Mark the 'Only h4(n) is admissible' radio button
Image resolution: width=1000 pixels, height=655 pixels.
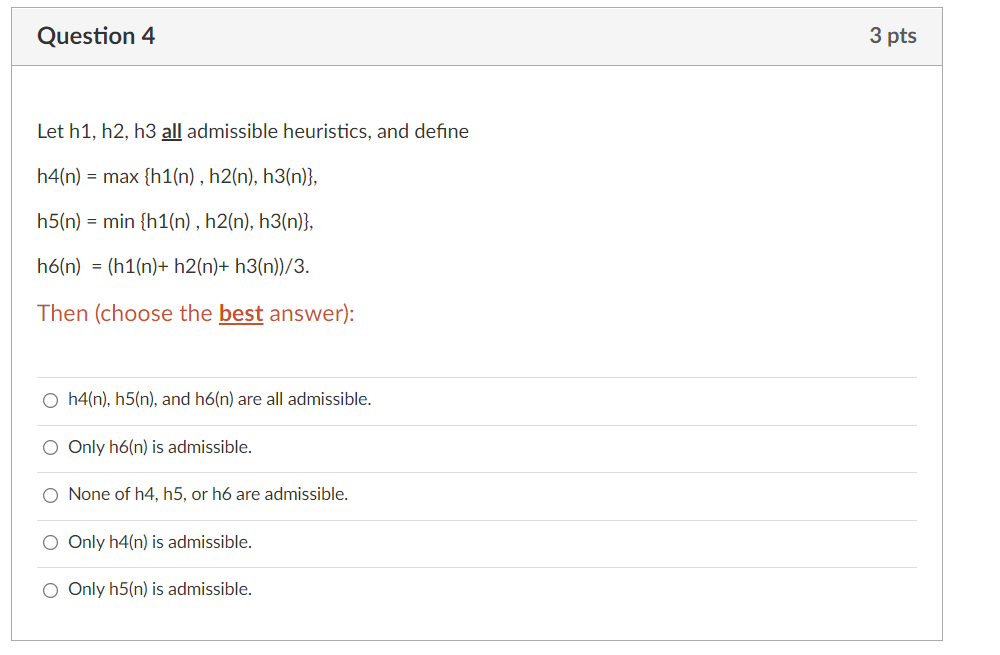50,543
